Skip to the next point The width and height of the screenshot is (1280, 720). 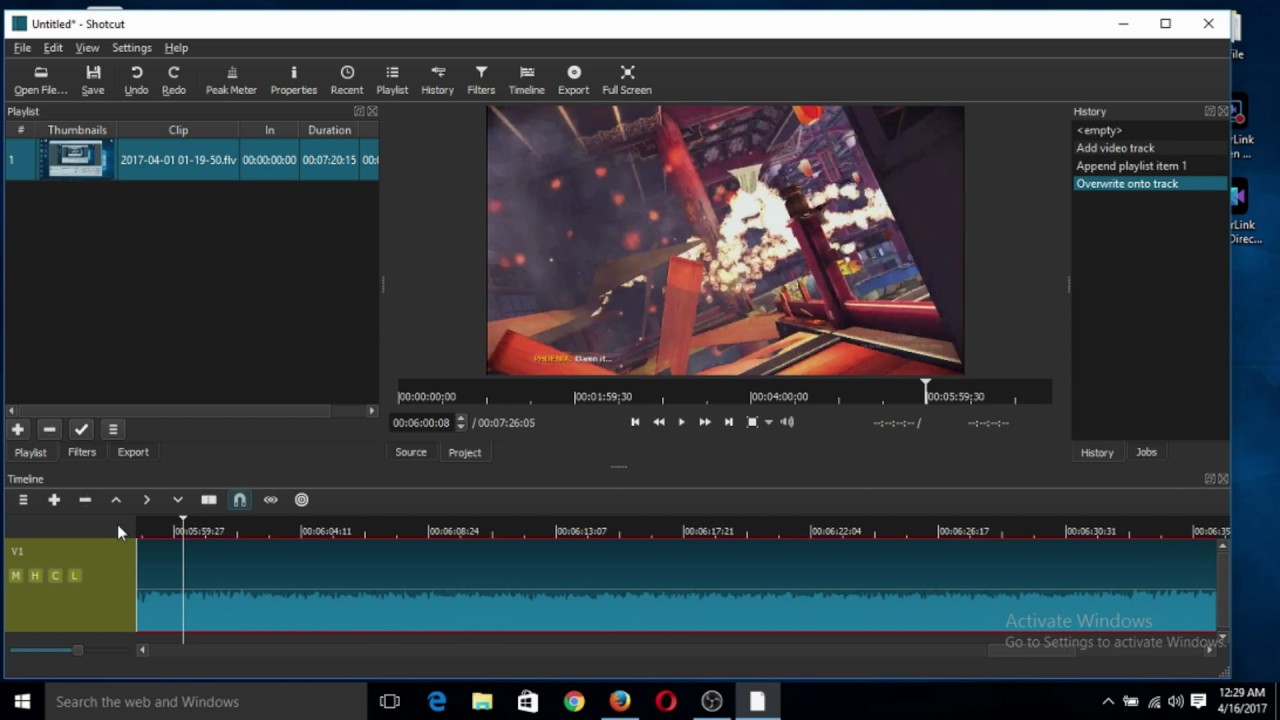[729, 422]
